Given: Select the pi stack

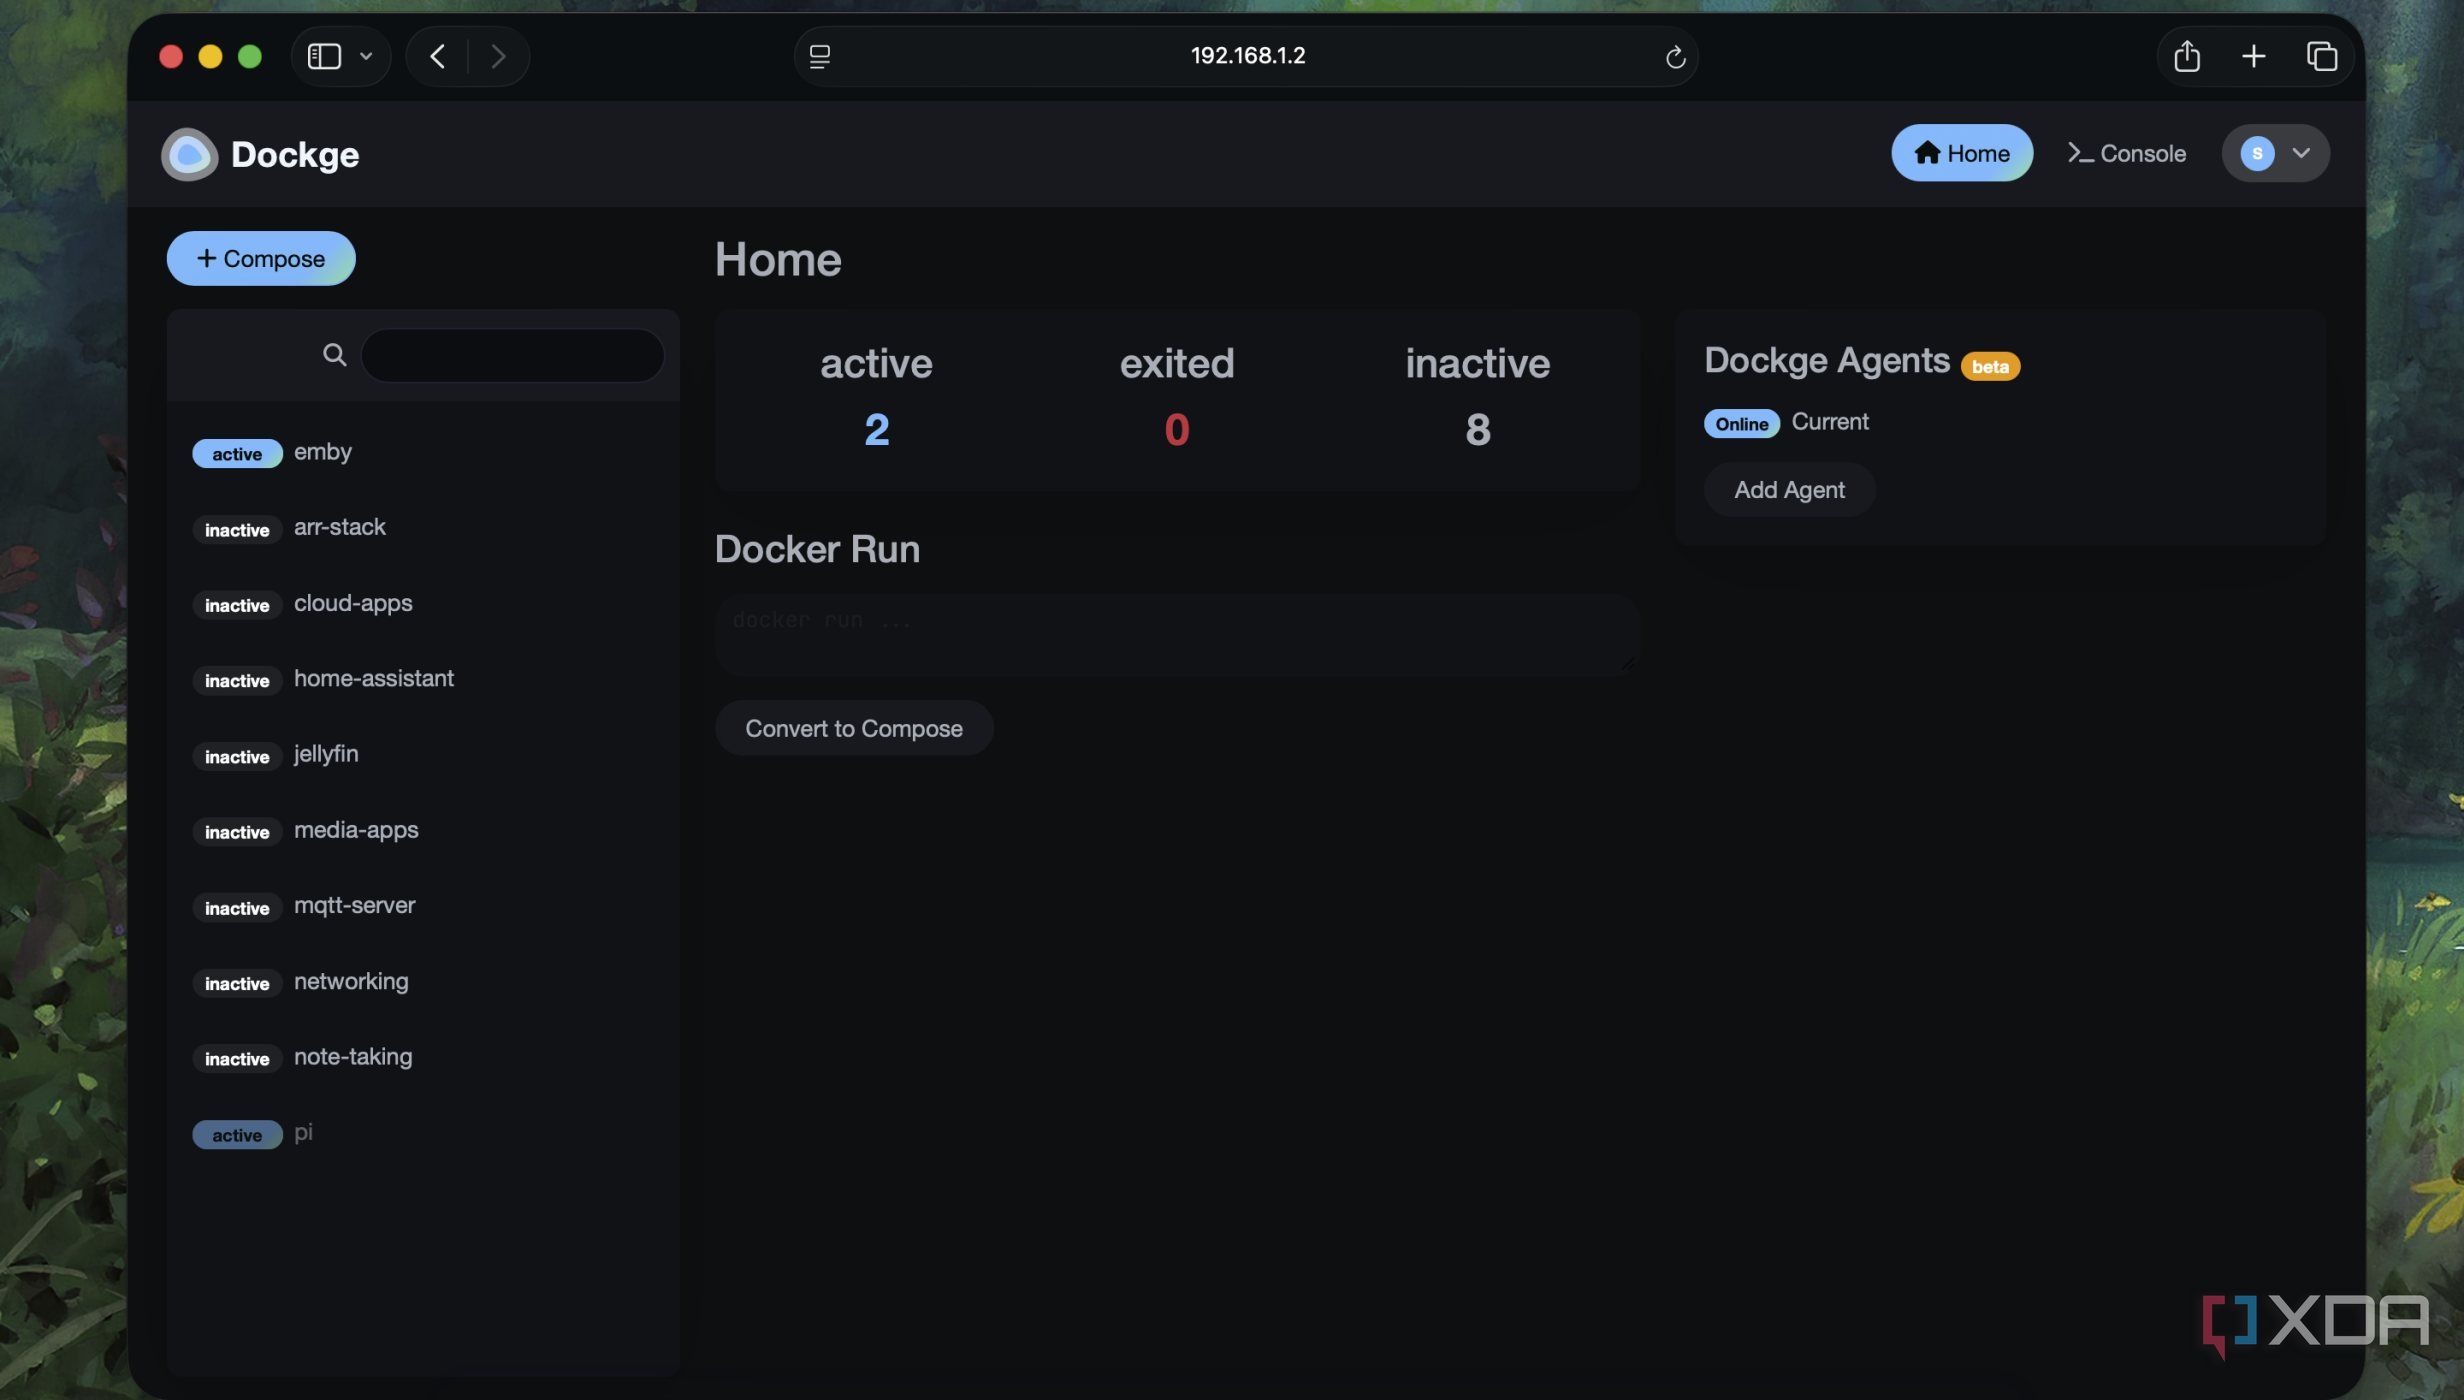Looking at the screenshot, I should 424,1133.
